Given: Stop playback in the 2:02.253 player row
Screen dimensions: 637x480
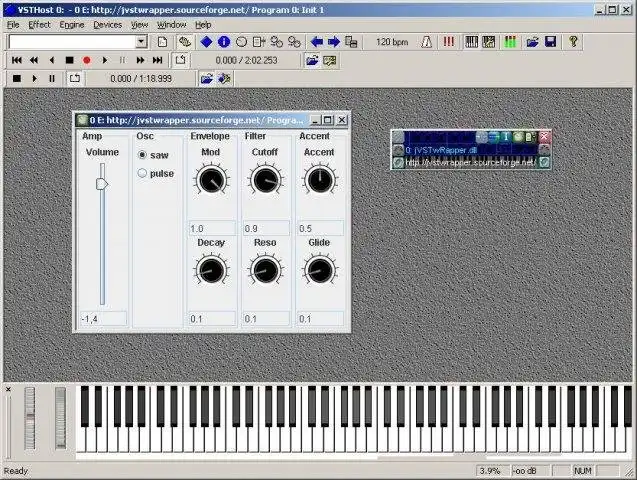Looking at the screenshot, I should click(x=69, y=60).
